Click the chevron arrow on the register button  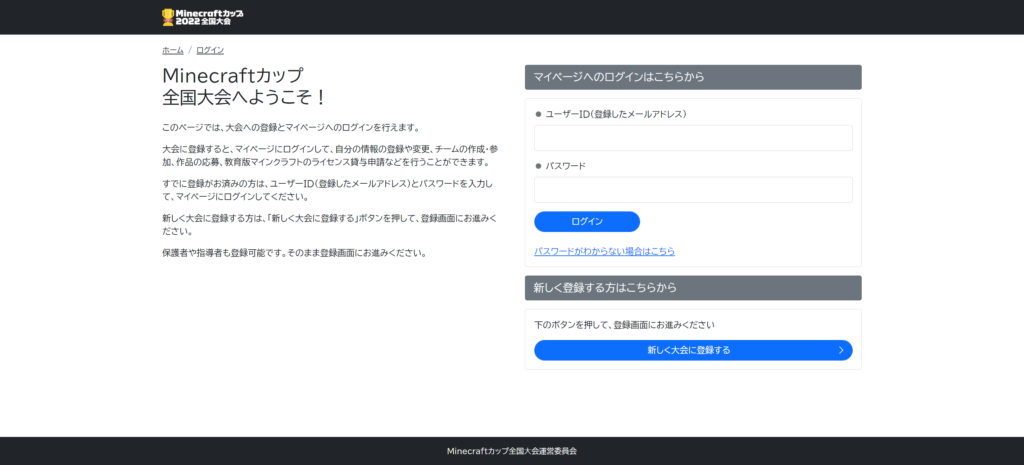(x=841, y=350)
